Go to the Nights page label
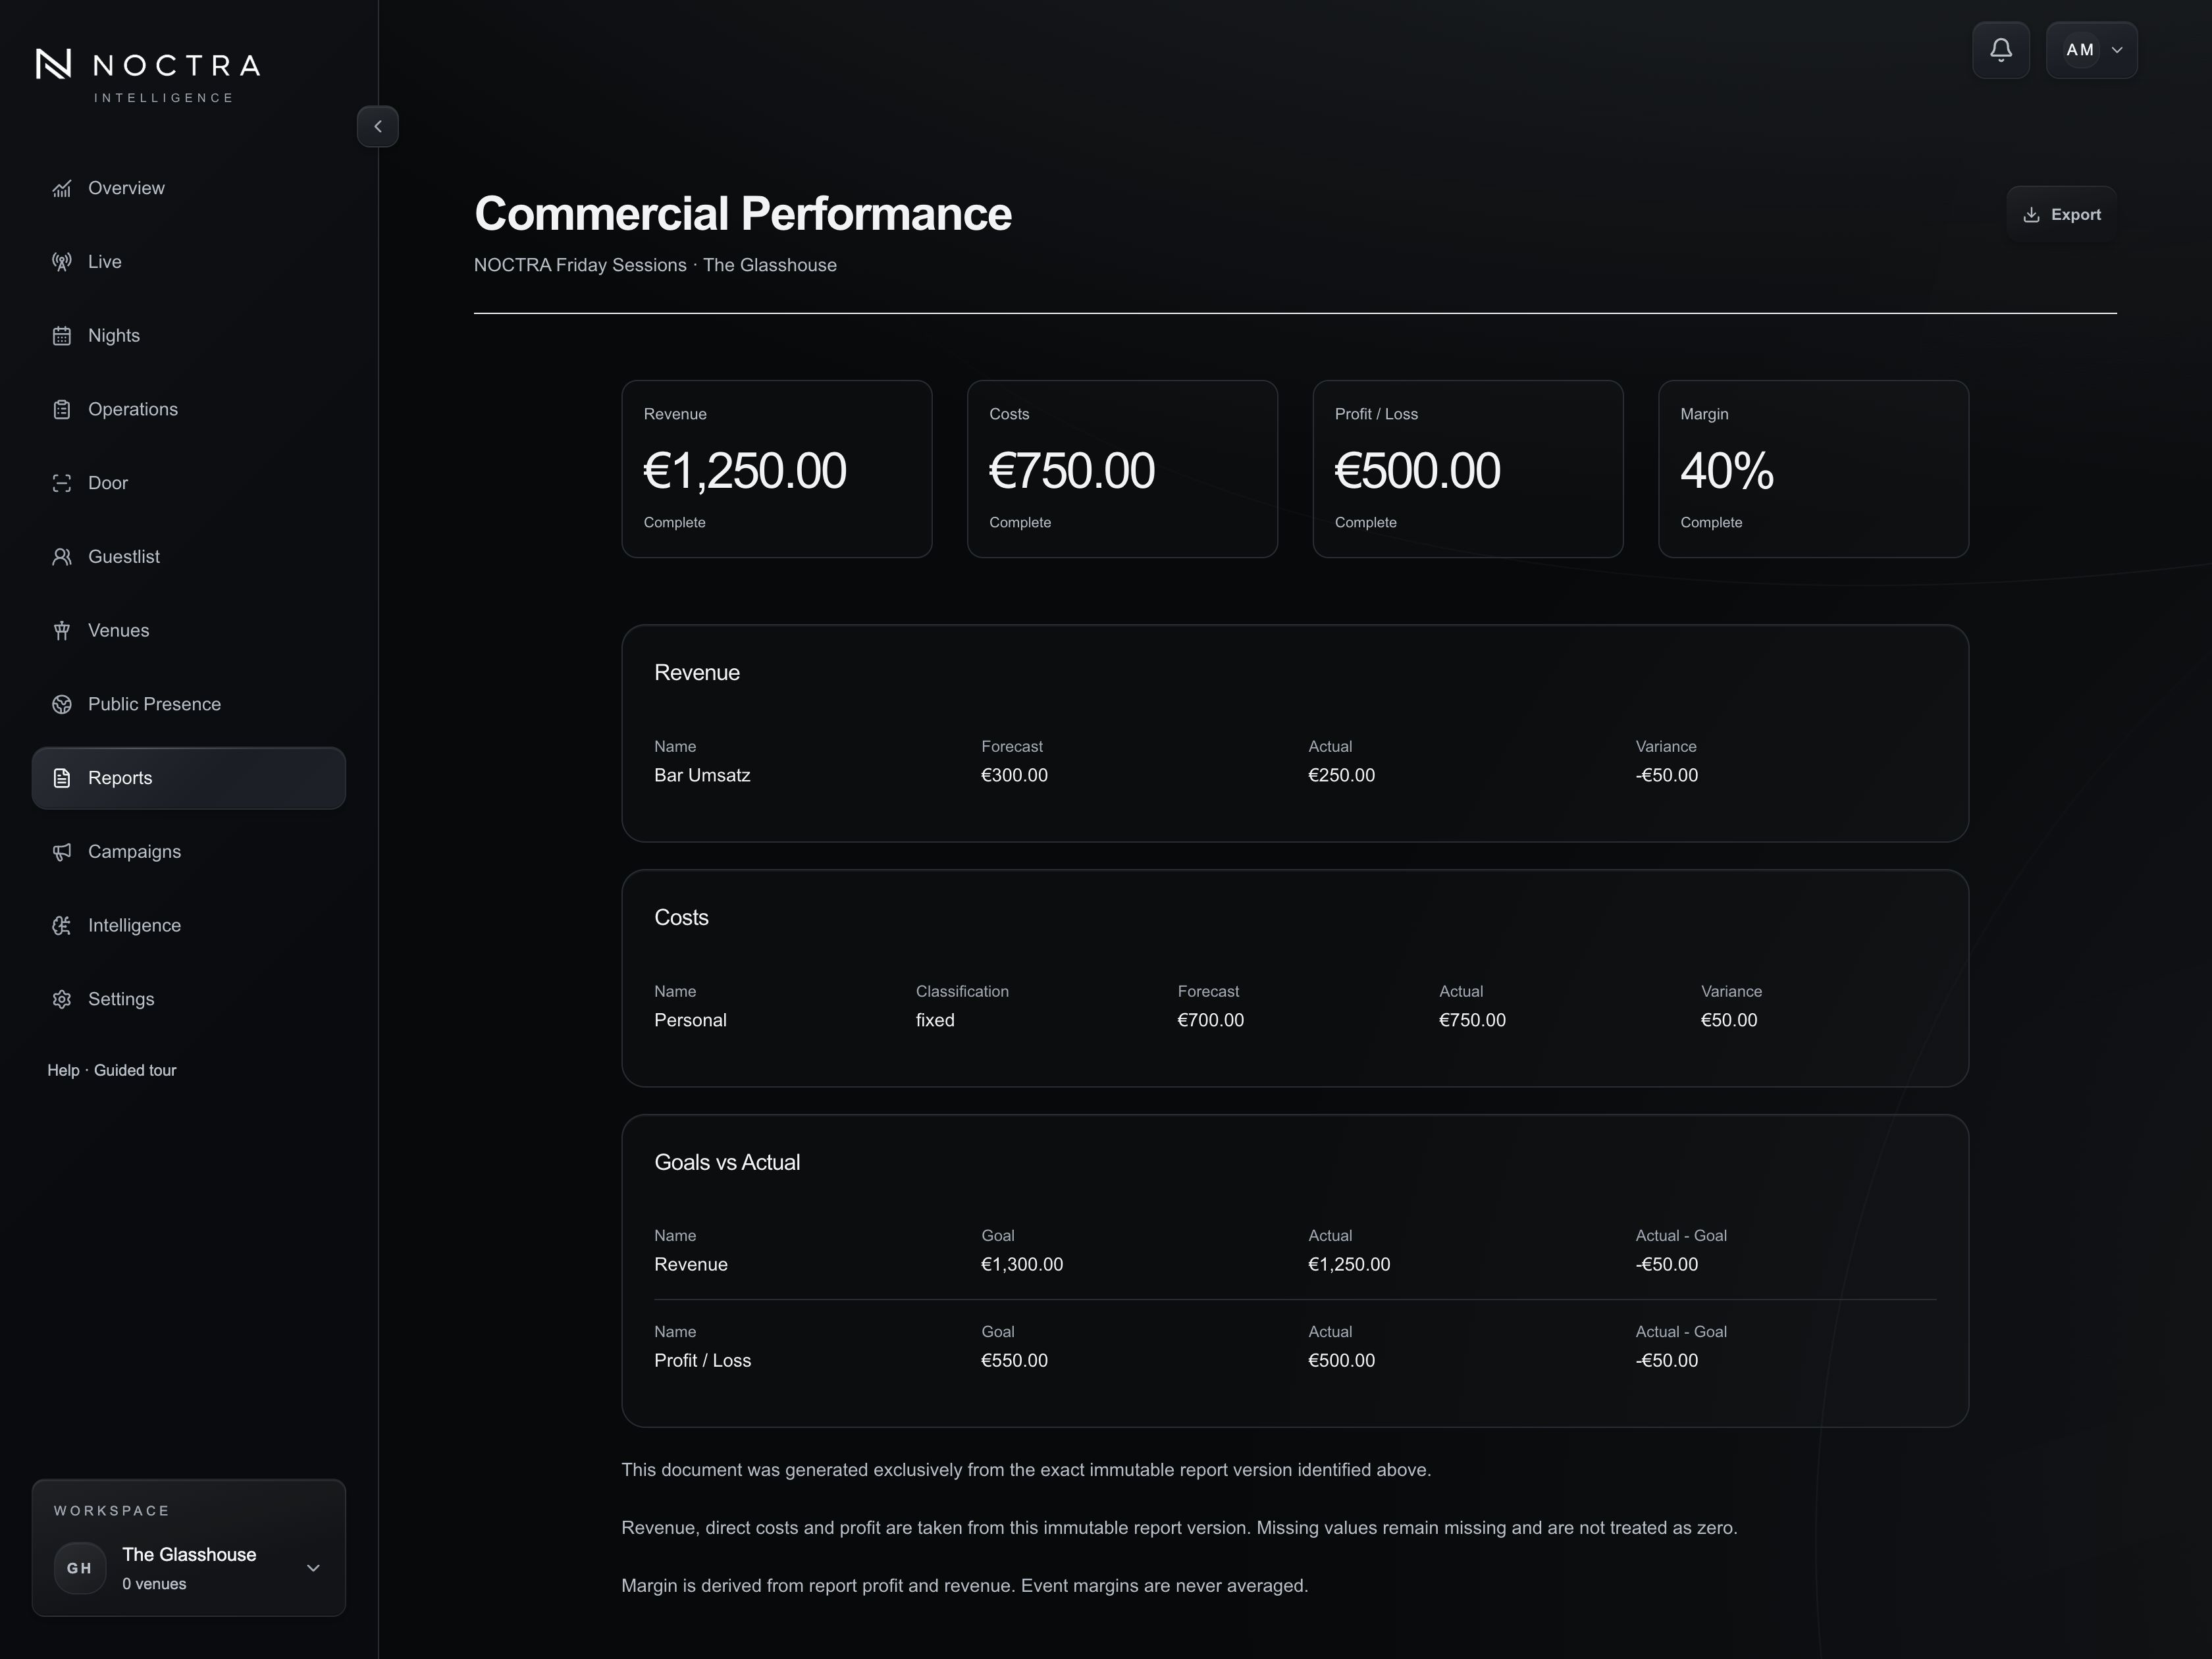This screenshot has height=1659, width=2212. [x=114, y=336]
